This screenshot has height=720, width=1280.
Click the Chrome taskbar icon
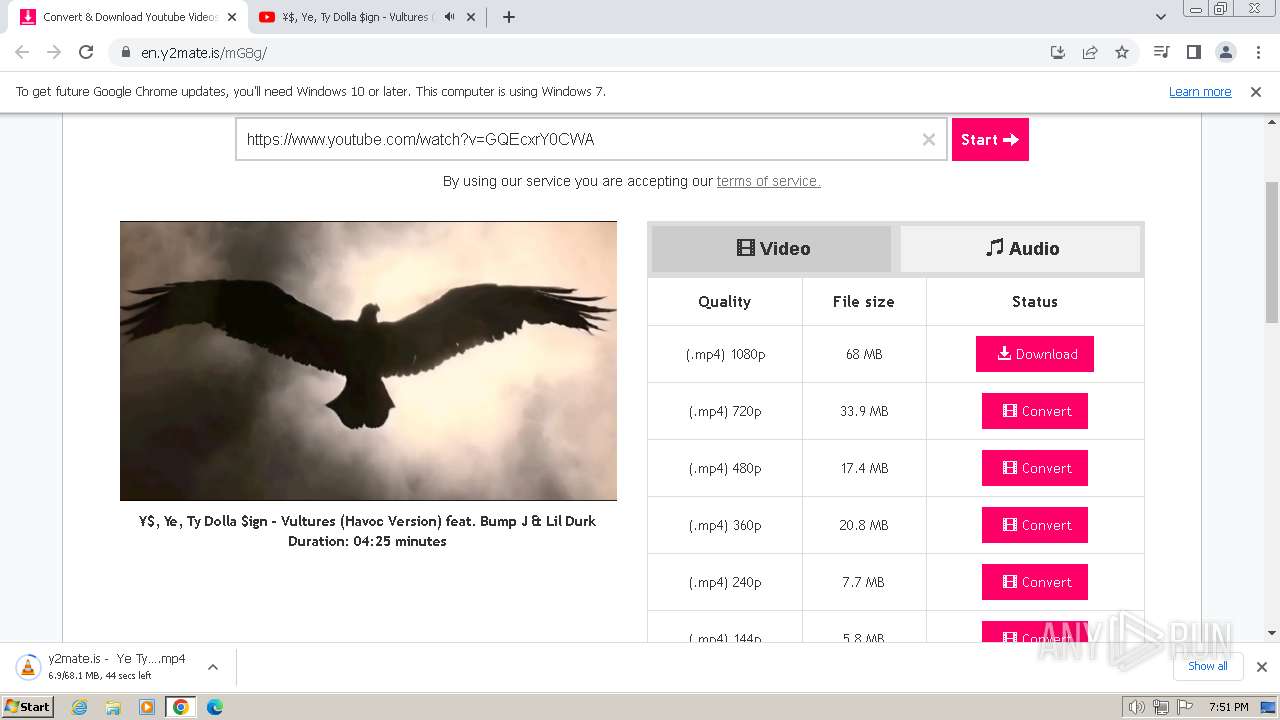coord(180,707)
